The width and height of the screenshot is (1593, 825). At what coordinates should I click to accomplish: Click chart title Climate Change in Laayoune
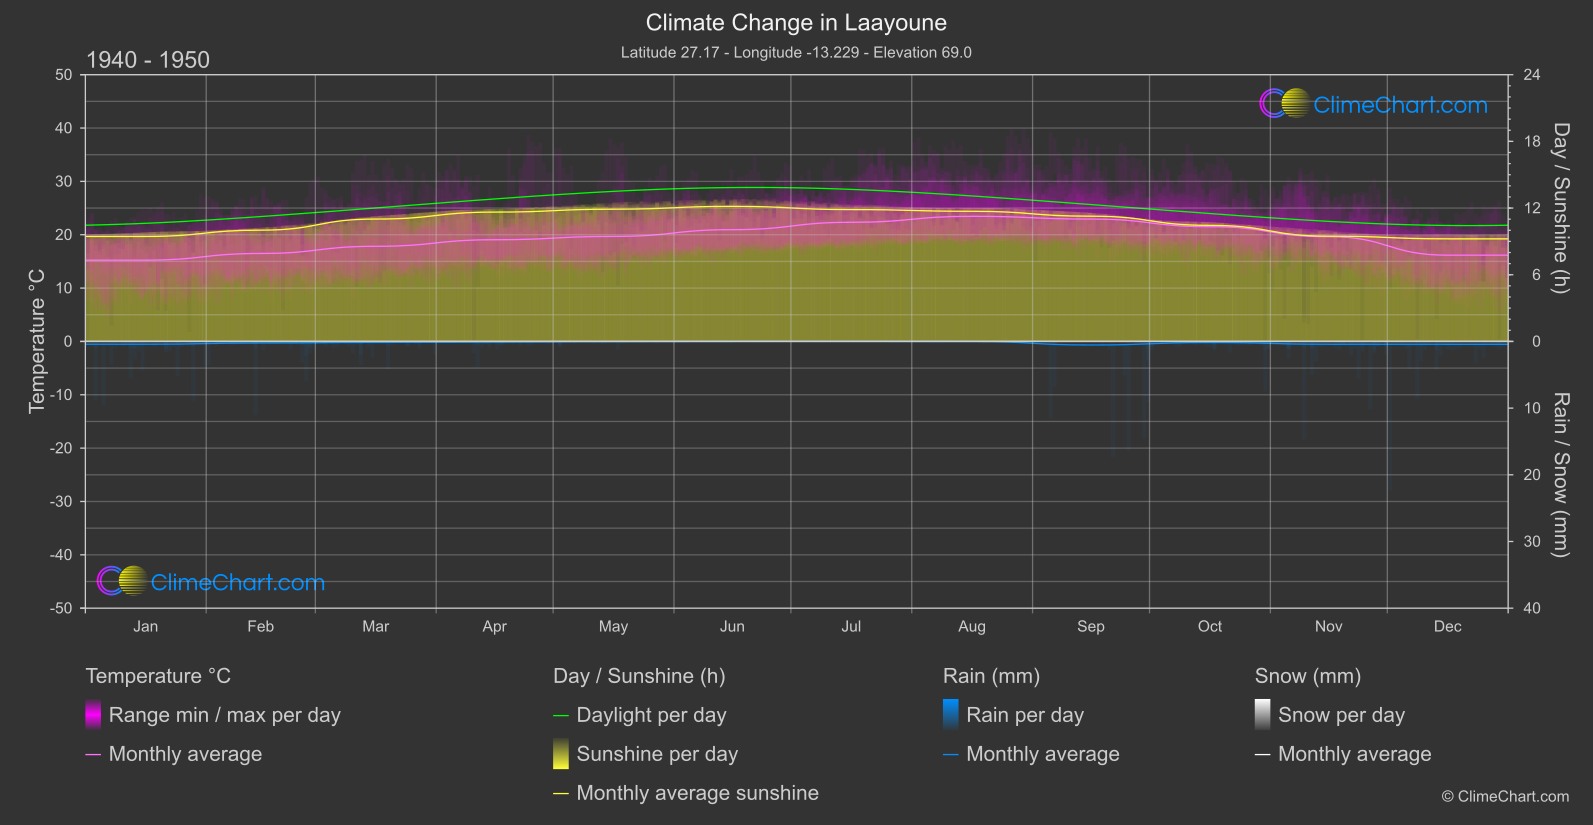pyautogui.click(x=796, y=22)
